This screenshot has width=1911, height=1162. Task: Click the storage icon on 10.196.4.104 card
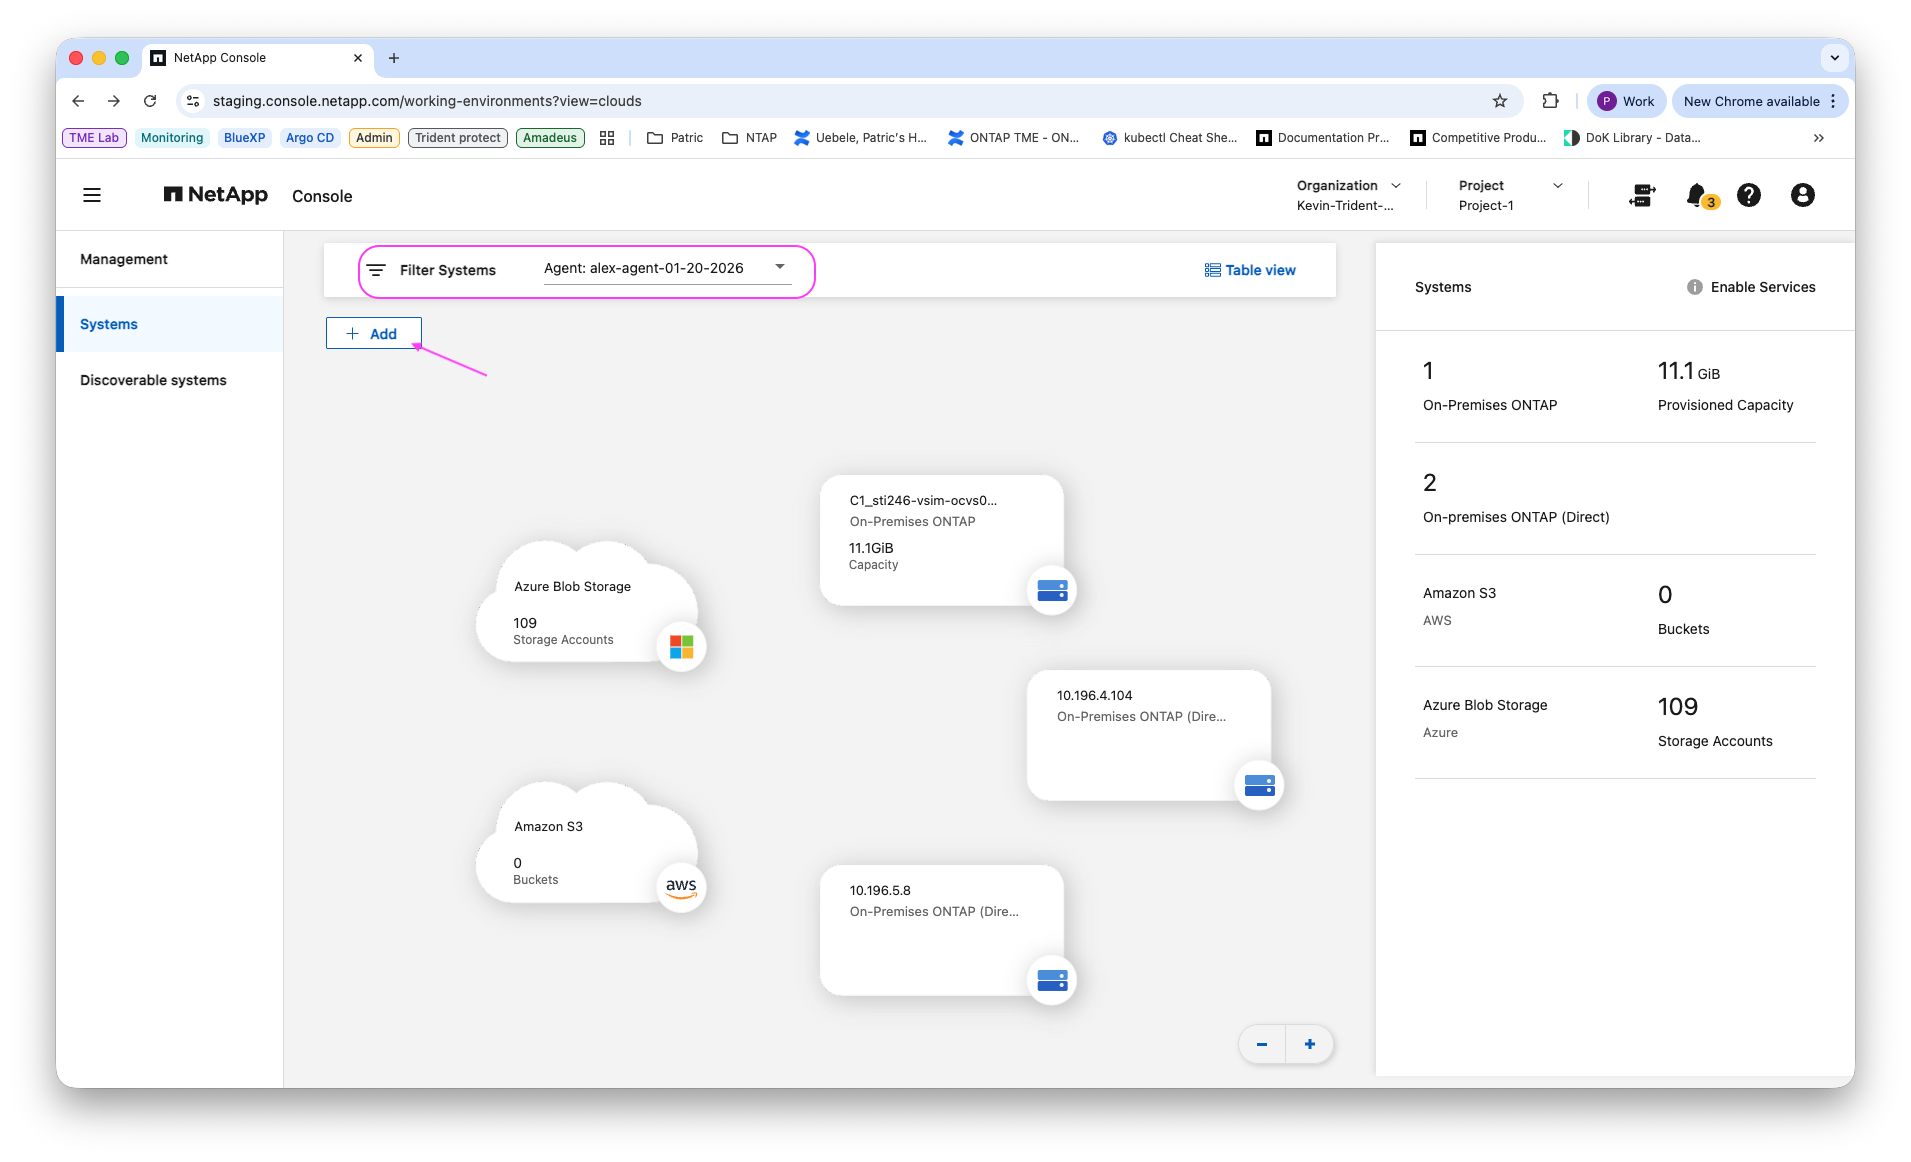(1259, 785)
